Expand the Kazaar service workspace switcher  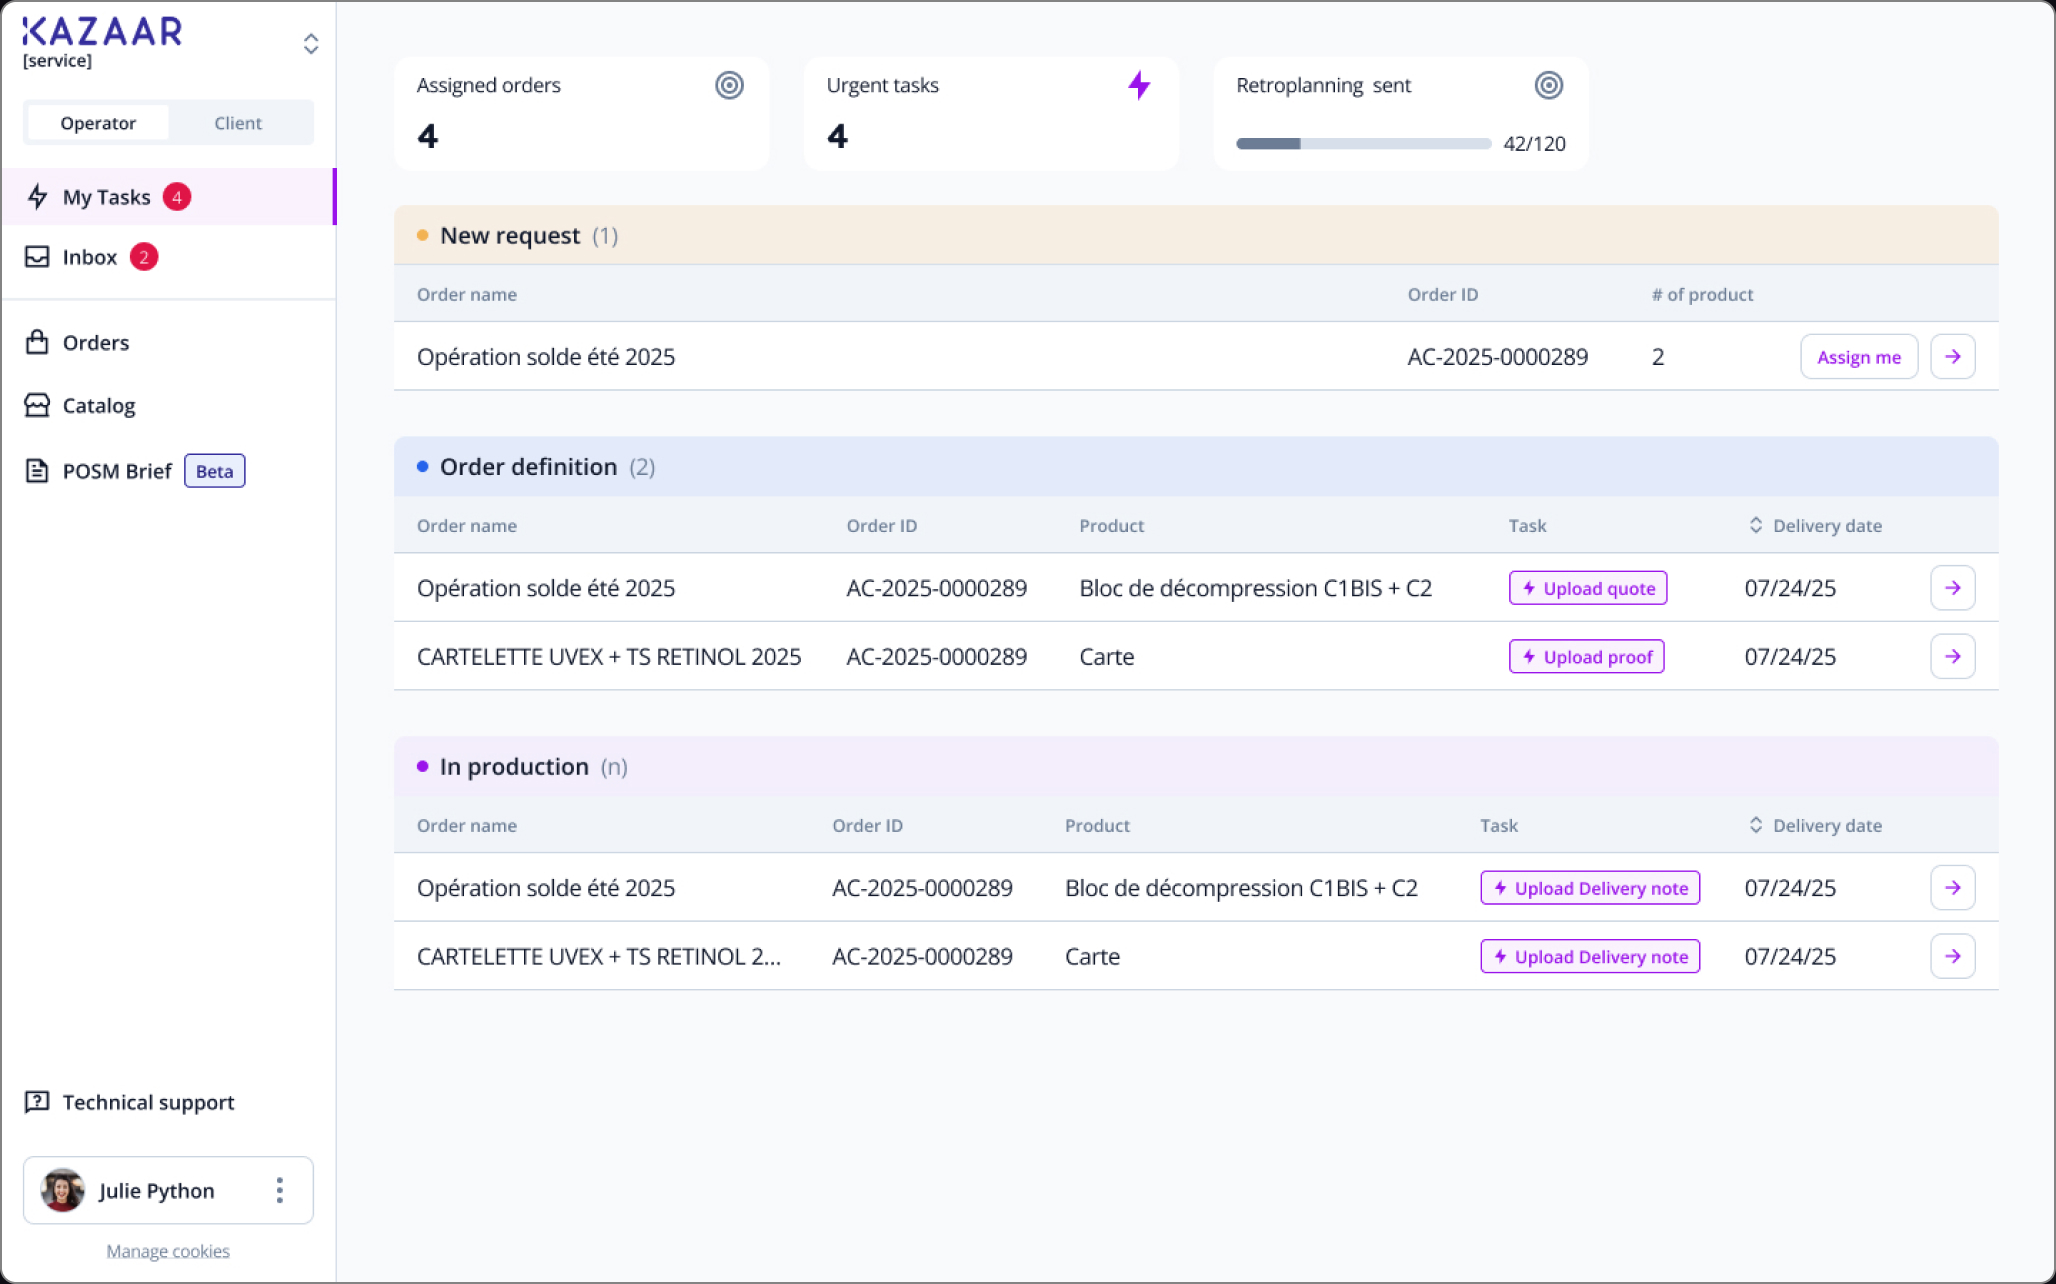311,44
